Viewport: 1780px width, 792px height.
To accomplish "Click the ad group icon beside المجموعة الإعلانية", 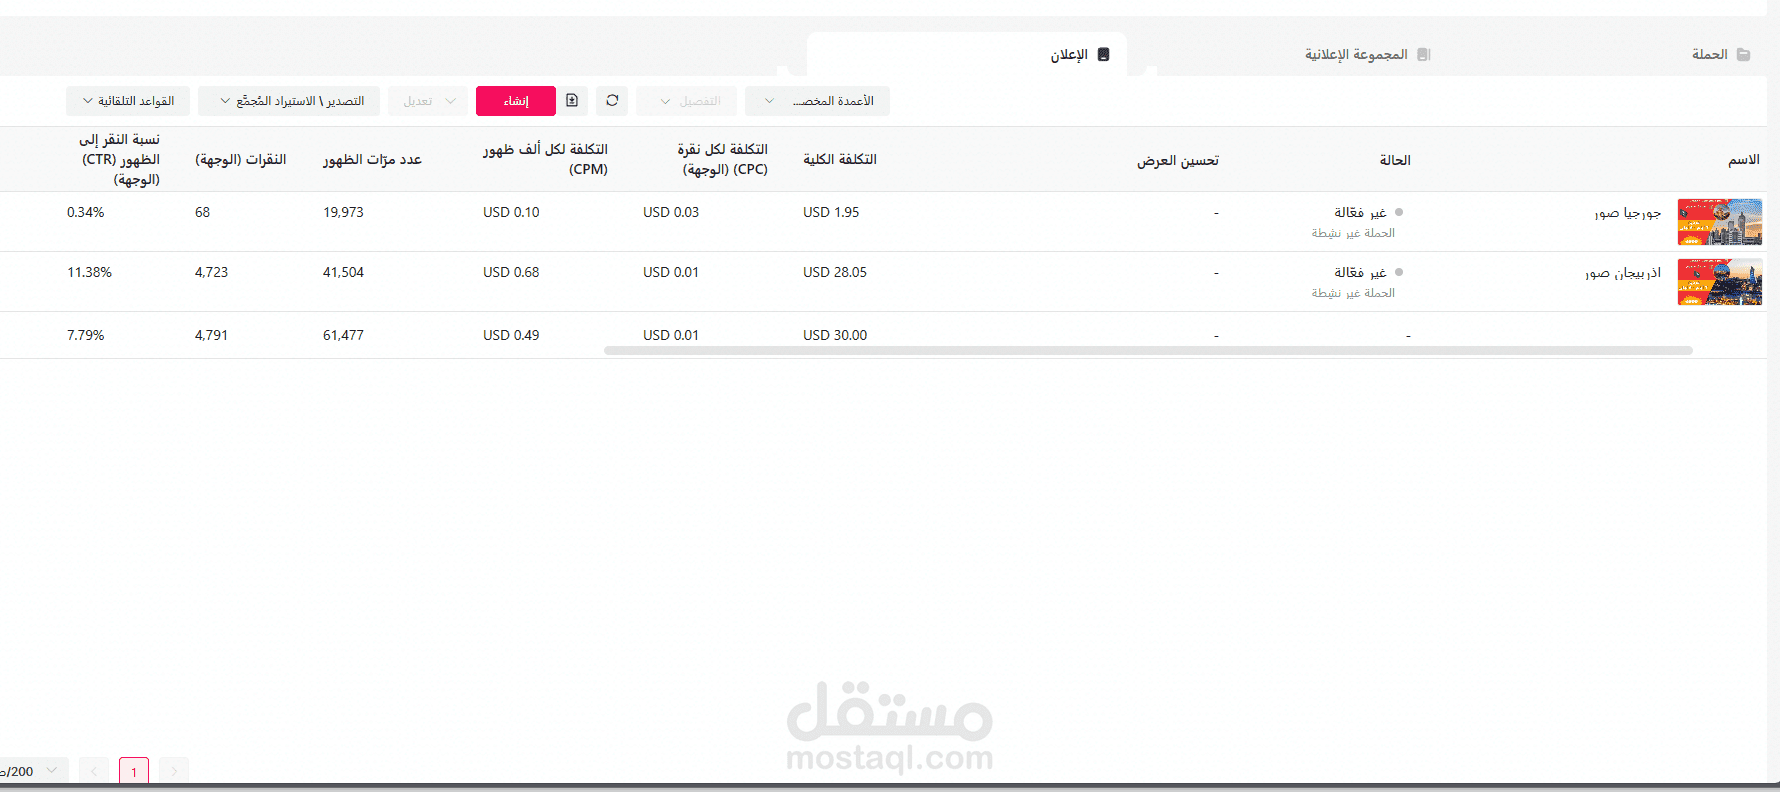I will (1424, 54).
